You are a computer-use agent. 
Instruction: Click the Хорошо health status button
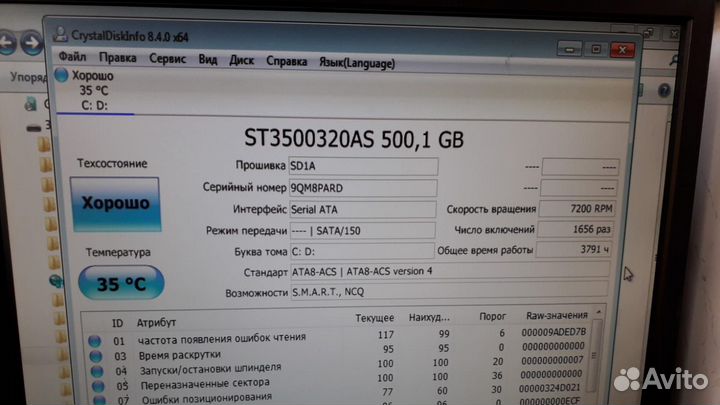115,204
